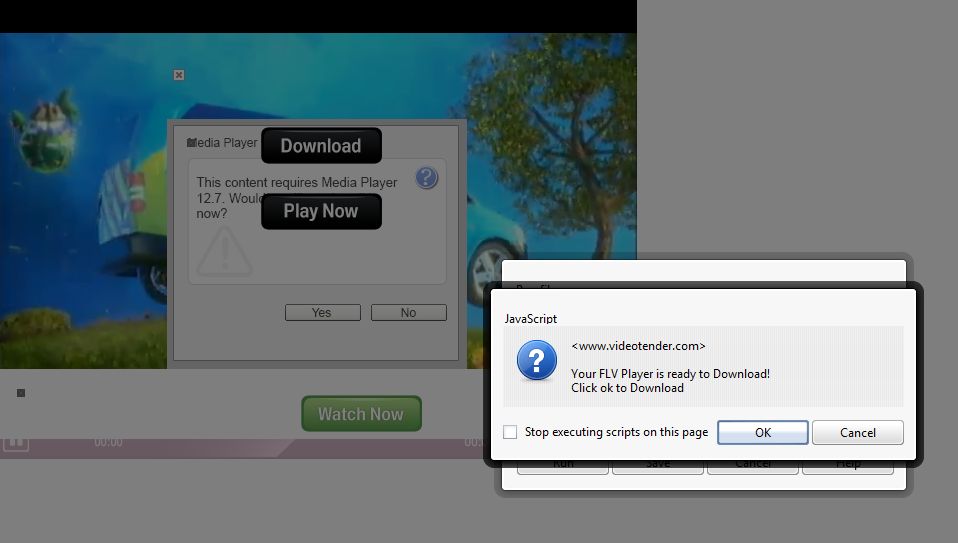
Task: Click the small icon beside the Media Player title
Action: click(x=190, y=143)
